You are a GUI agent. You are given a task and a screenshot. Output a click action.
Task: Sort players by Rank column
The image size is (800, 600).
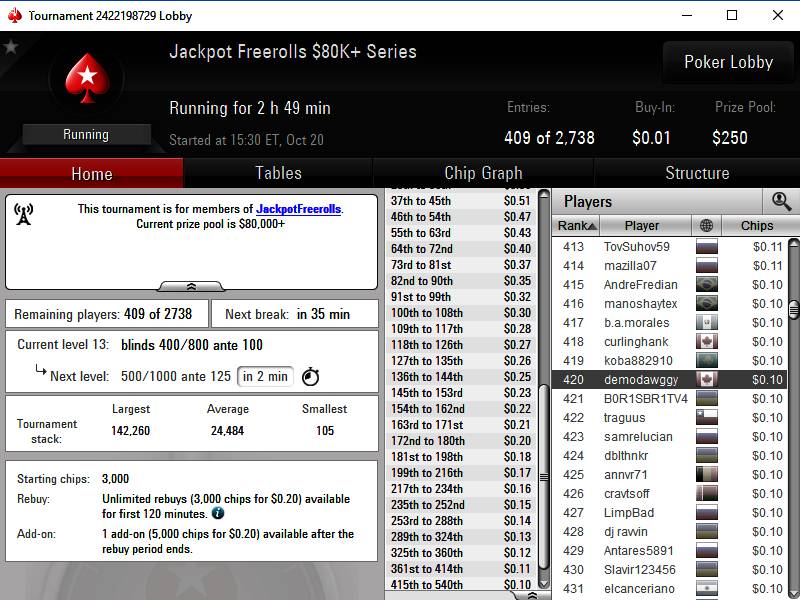click(576, 226)
